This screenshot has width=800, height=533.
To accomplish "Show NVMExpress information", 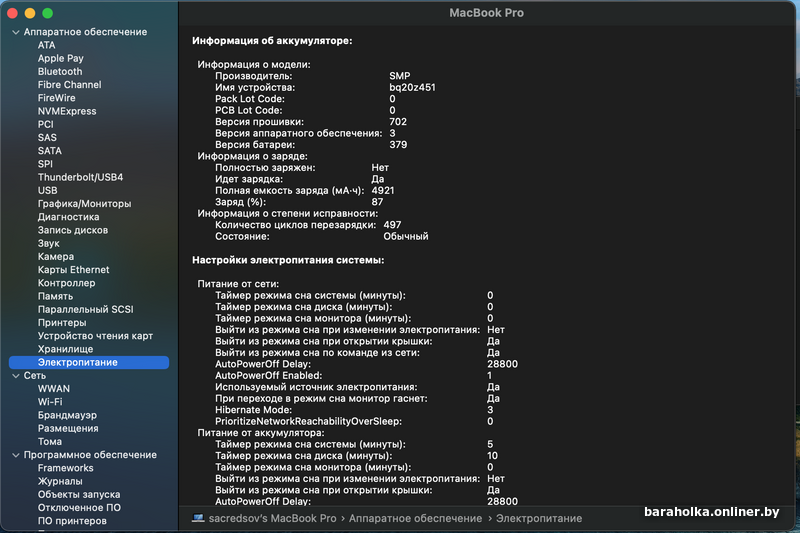I will tap(67, 111).
